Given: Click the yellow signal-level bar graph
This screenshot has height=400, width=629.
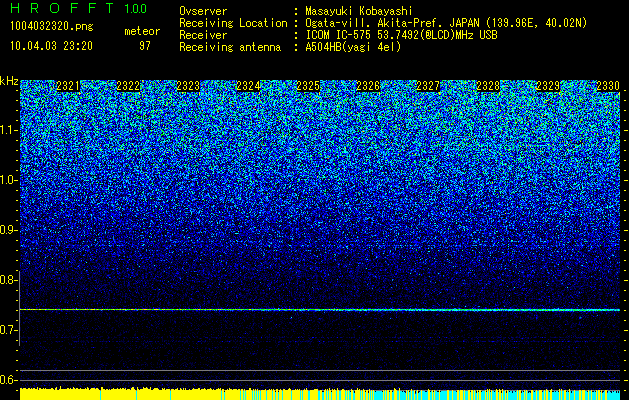Looking at the screenshot, I should click(120, 394).
